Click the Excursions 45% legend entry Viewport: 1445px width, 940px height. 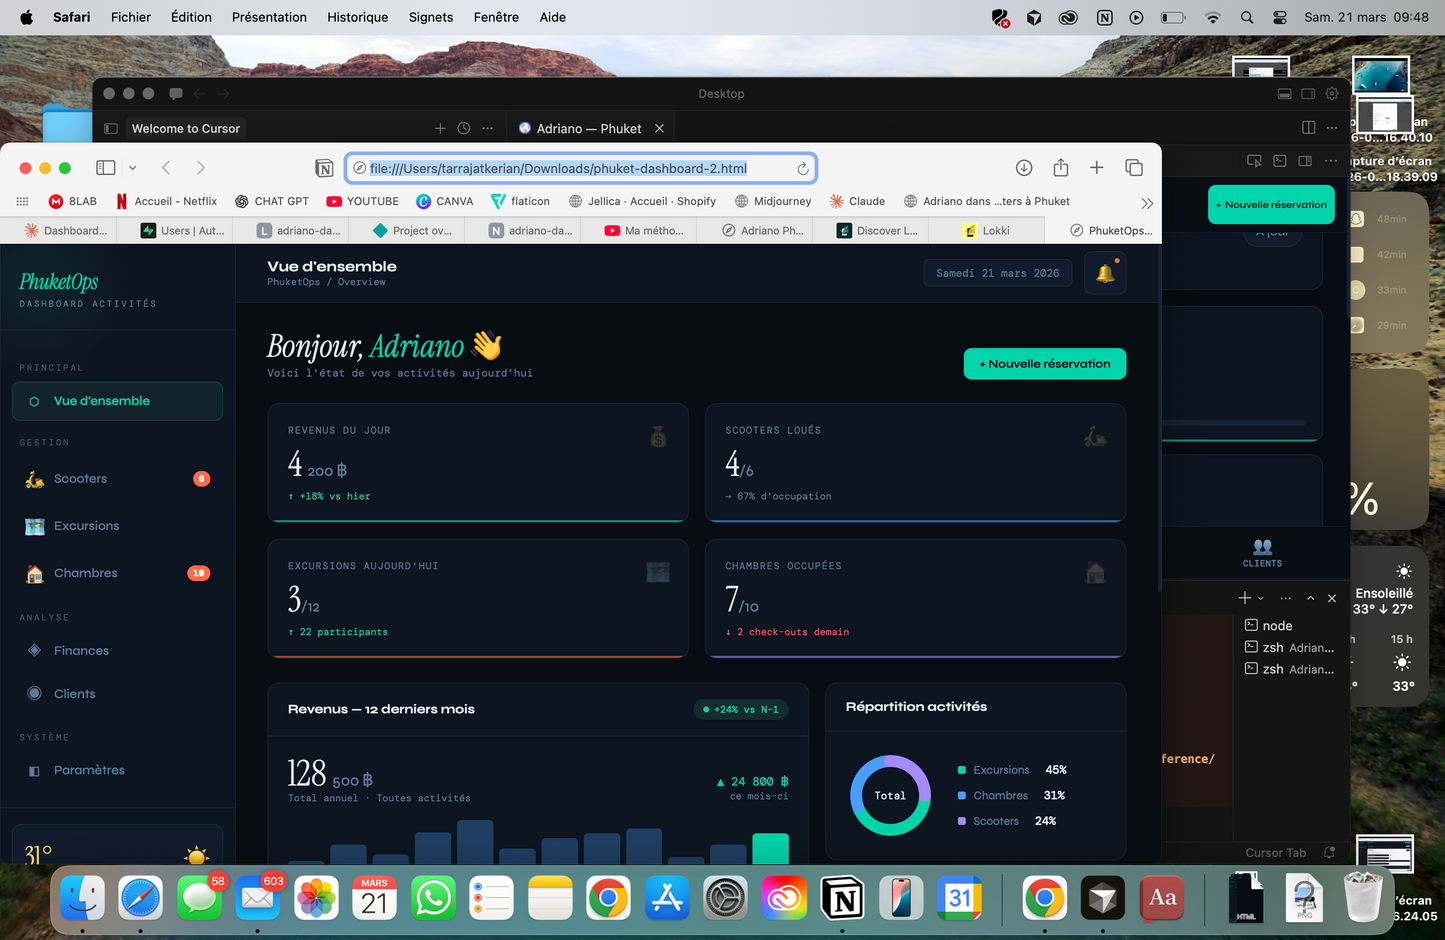pos(1012,770)
